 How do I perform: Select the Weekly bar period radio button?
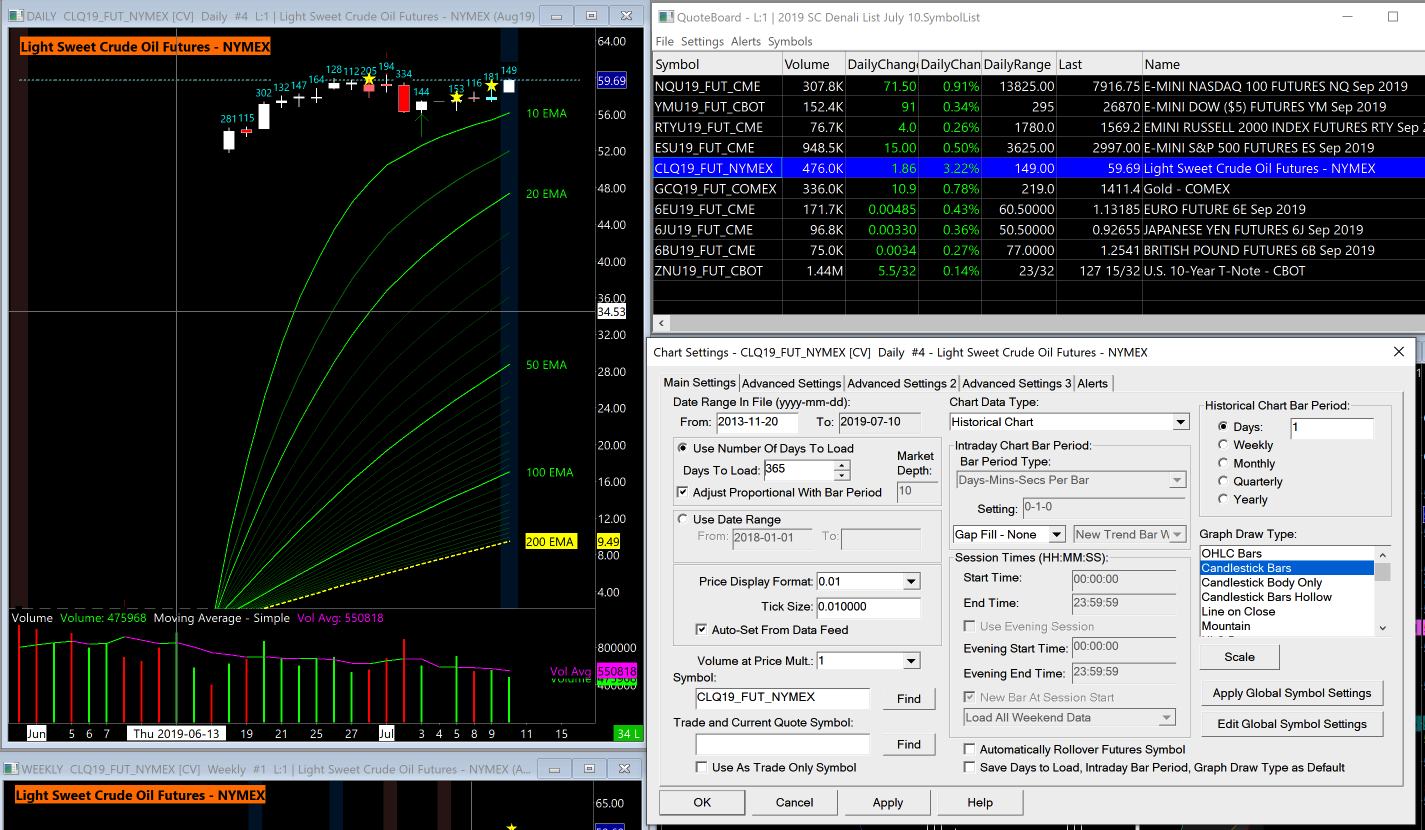pyautogui.click(x=1223, y=445)
